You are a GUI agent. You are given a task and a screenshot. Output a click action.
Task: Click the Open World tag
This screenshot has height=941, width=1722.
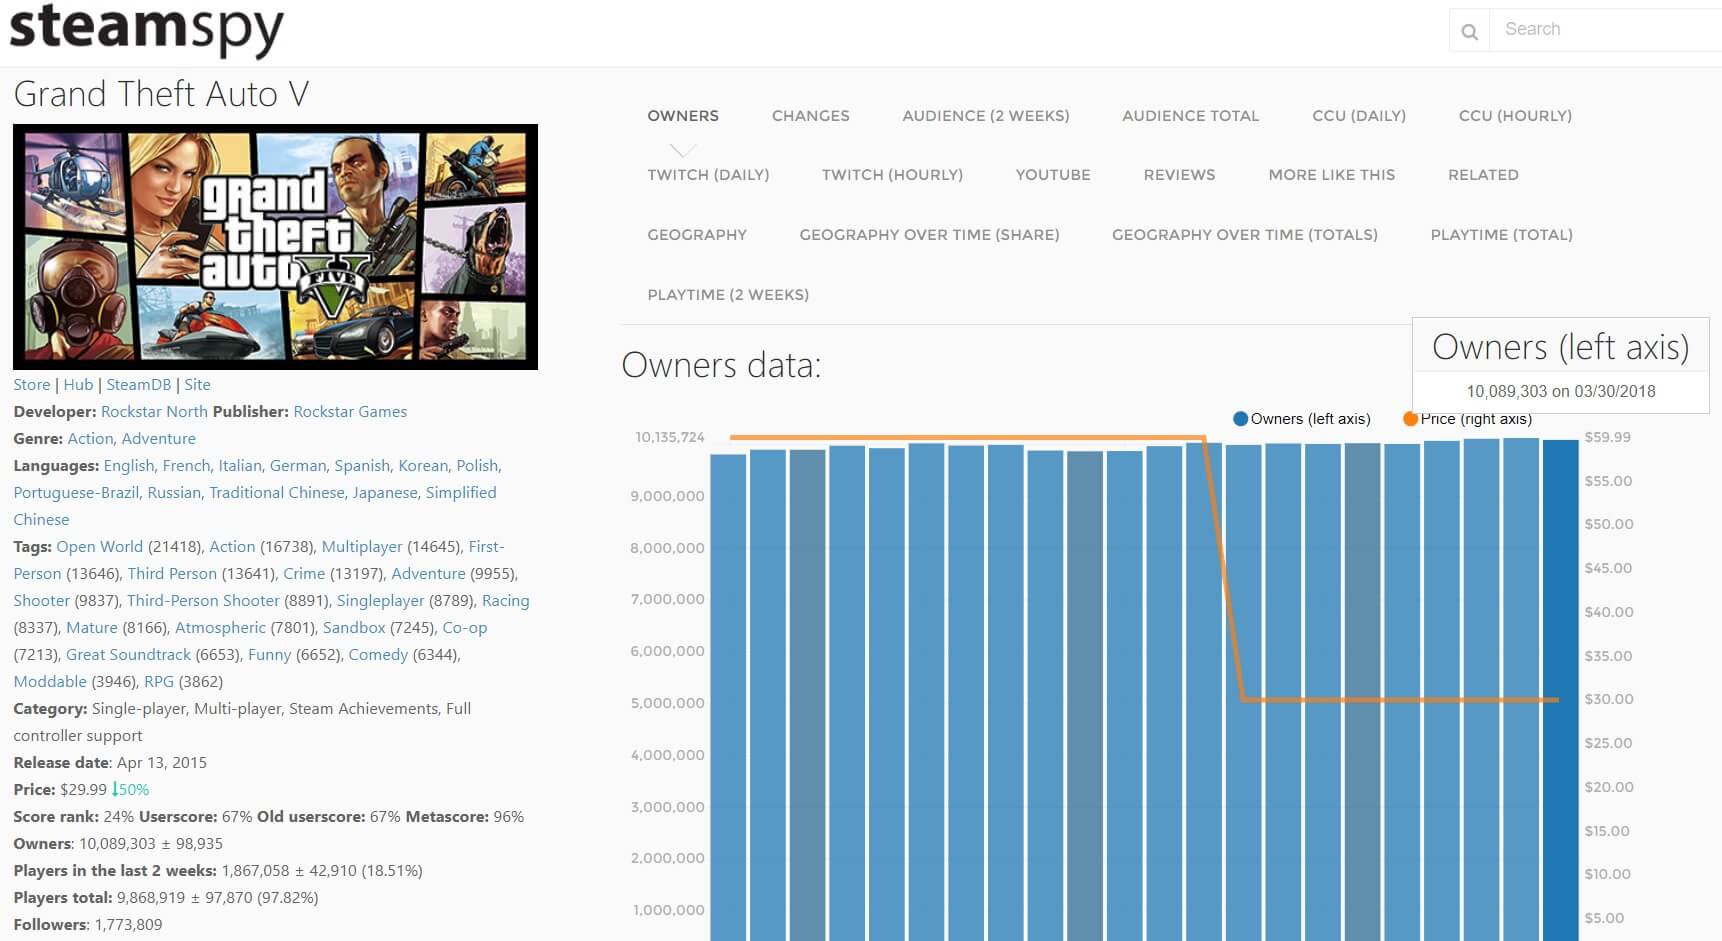(99, 547)
